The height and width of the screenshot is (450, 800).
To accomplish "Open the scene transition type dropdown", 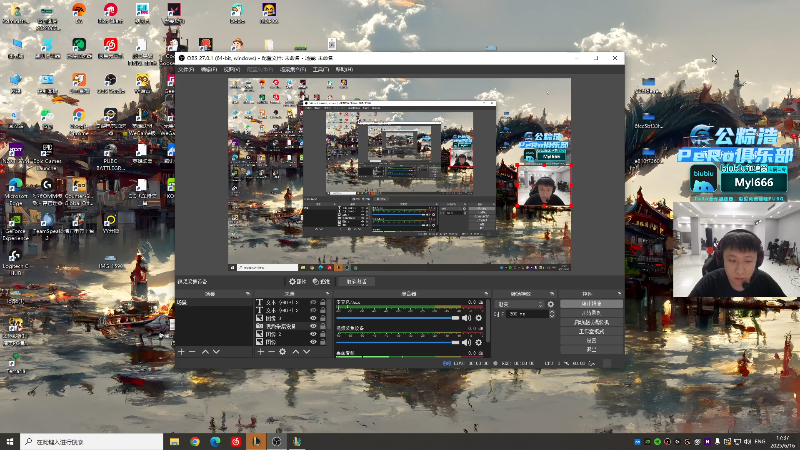I will pos(520,304).
